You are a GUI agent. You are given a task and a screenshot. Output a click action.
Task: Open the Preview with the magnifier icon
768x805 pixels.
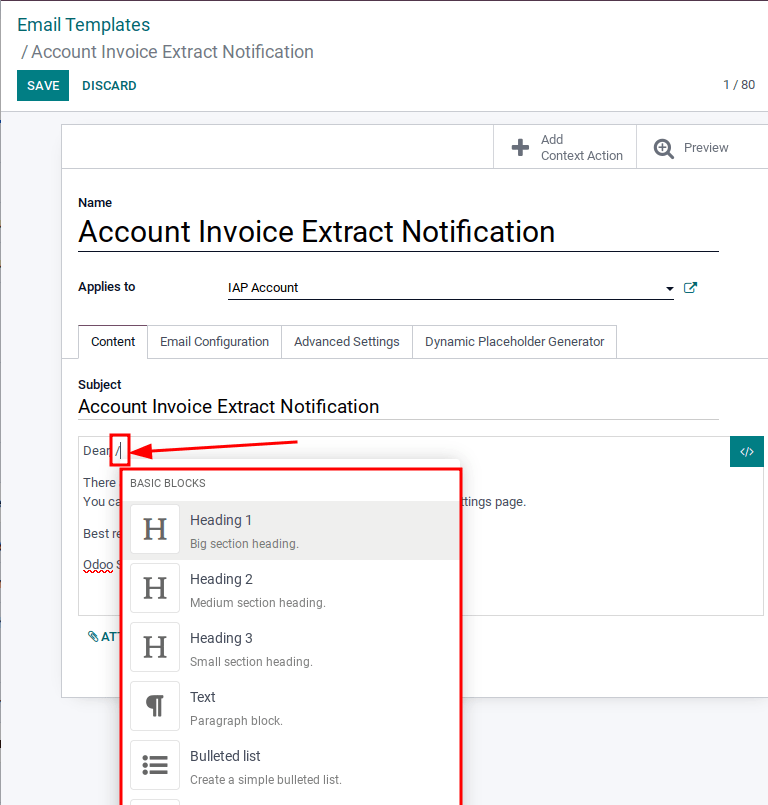[x=664, y=147]
